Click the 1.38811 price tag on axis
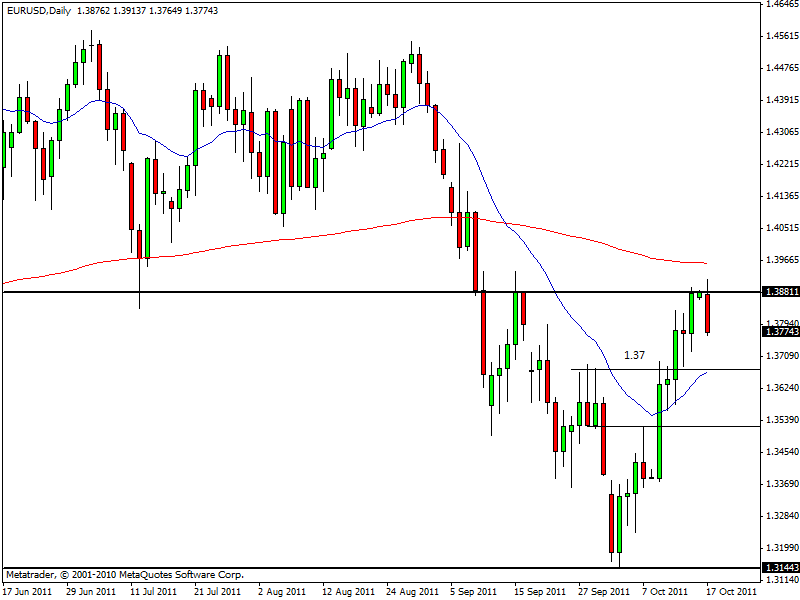The width and height of the screenshot is (800, 600). pyautogui.click(x=780, y=292)
